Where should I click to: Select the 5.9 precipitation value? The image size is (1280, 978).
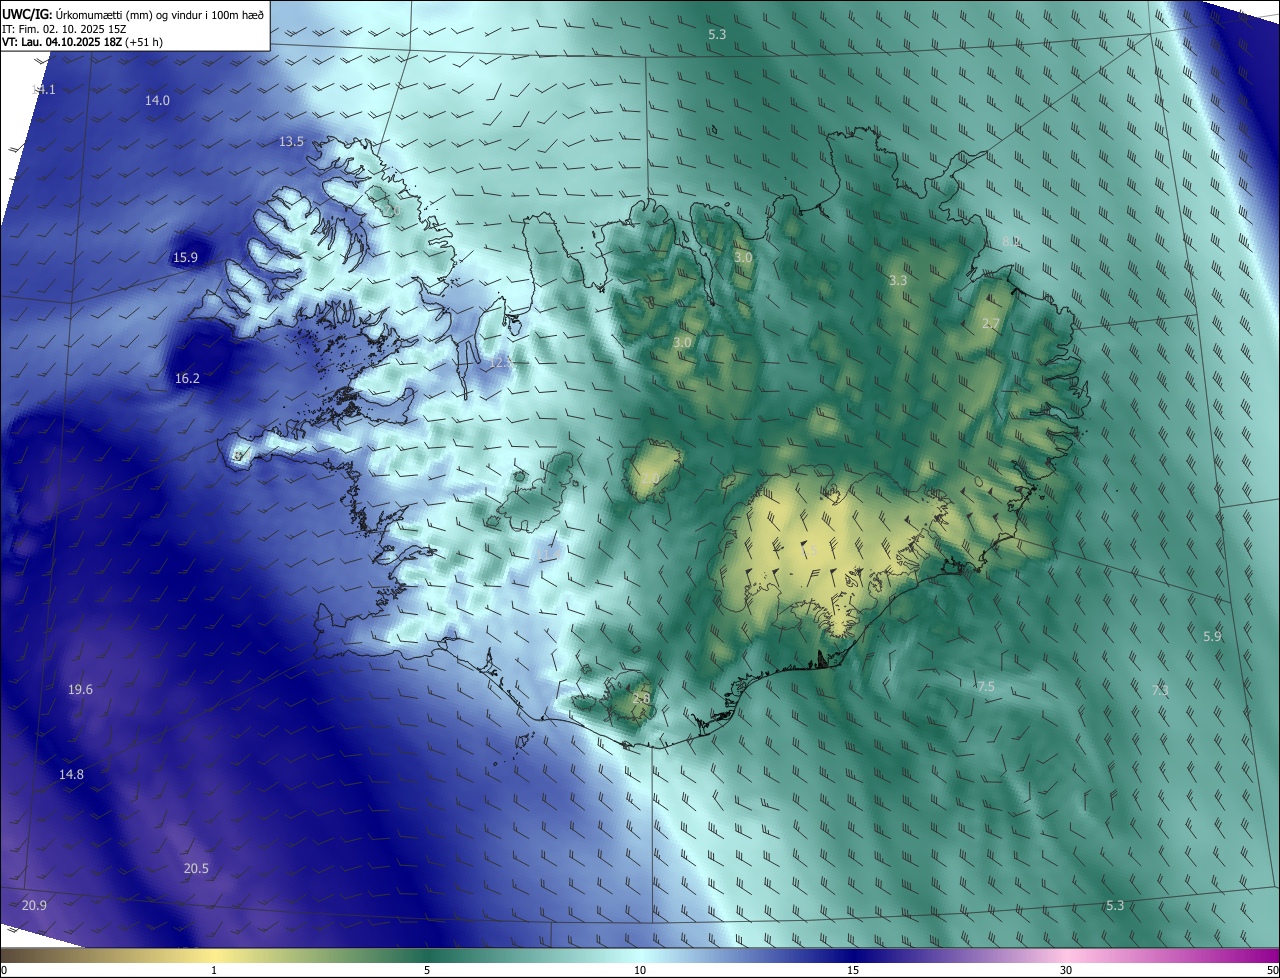coord(1212,636)
